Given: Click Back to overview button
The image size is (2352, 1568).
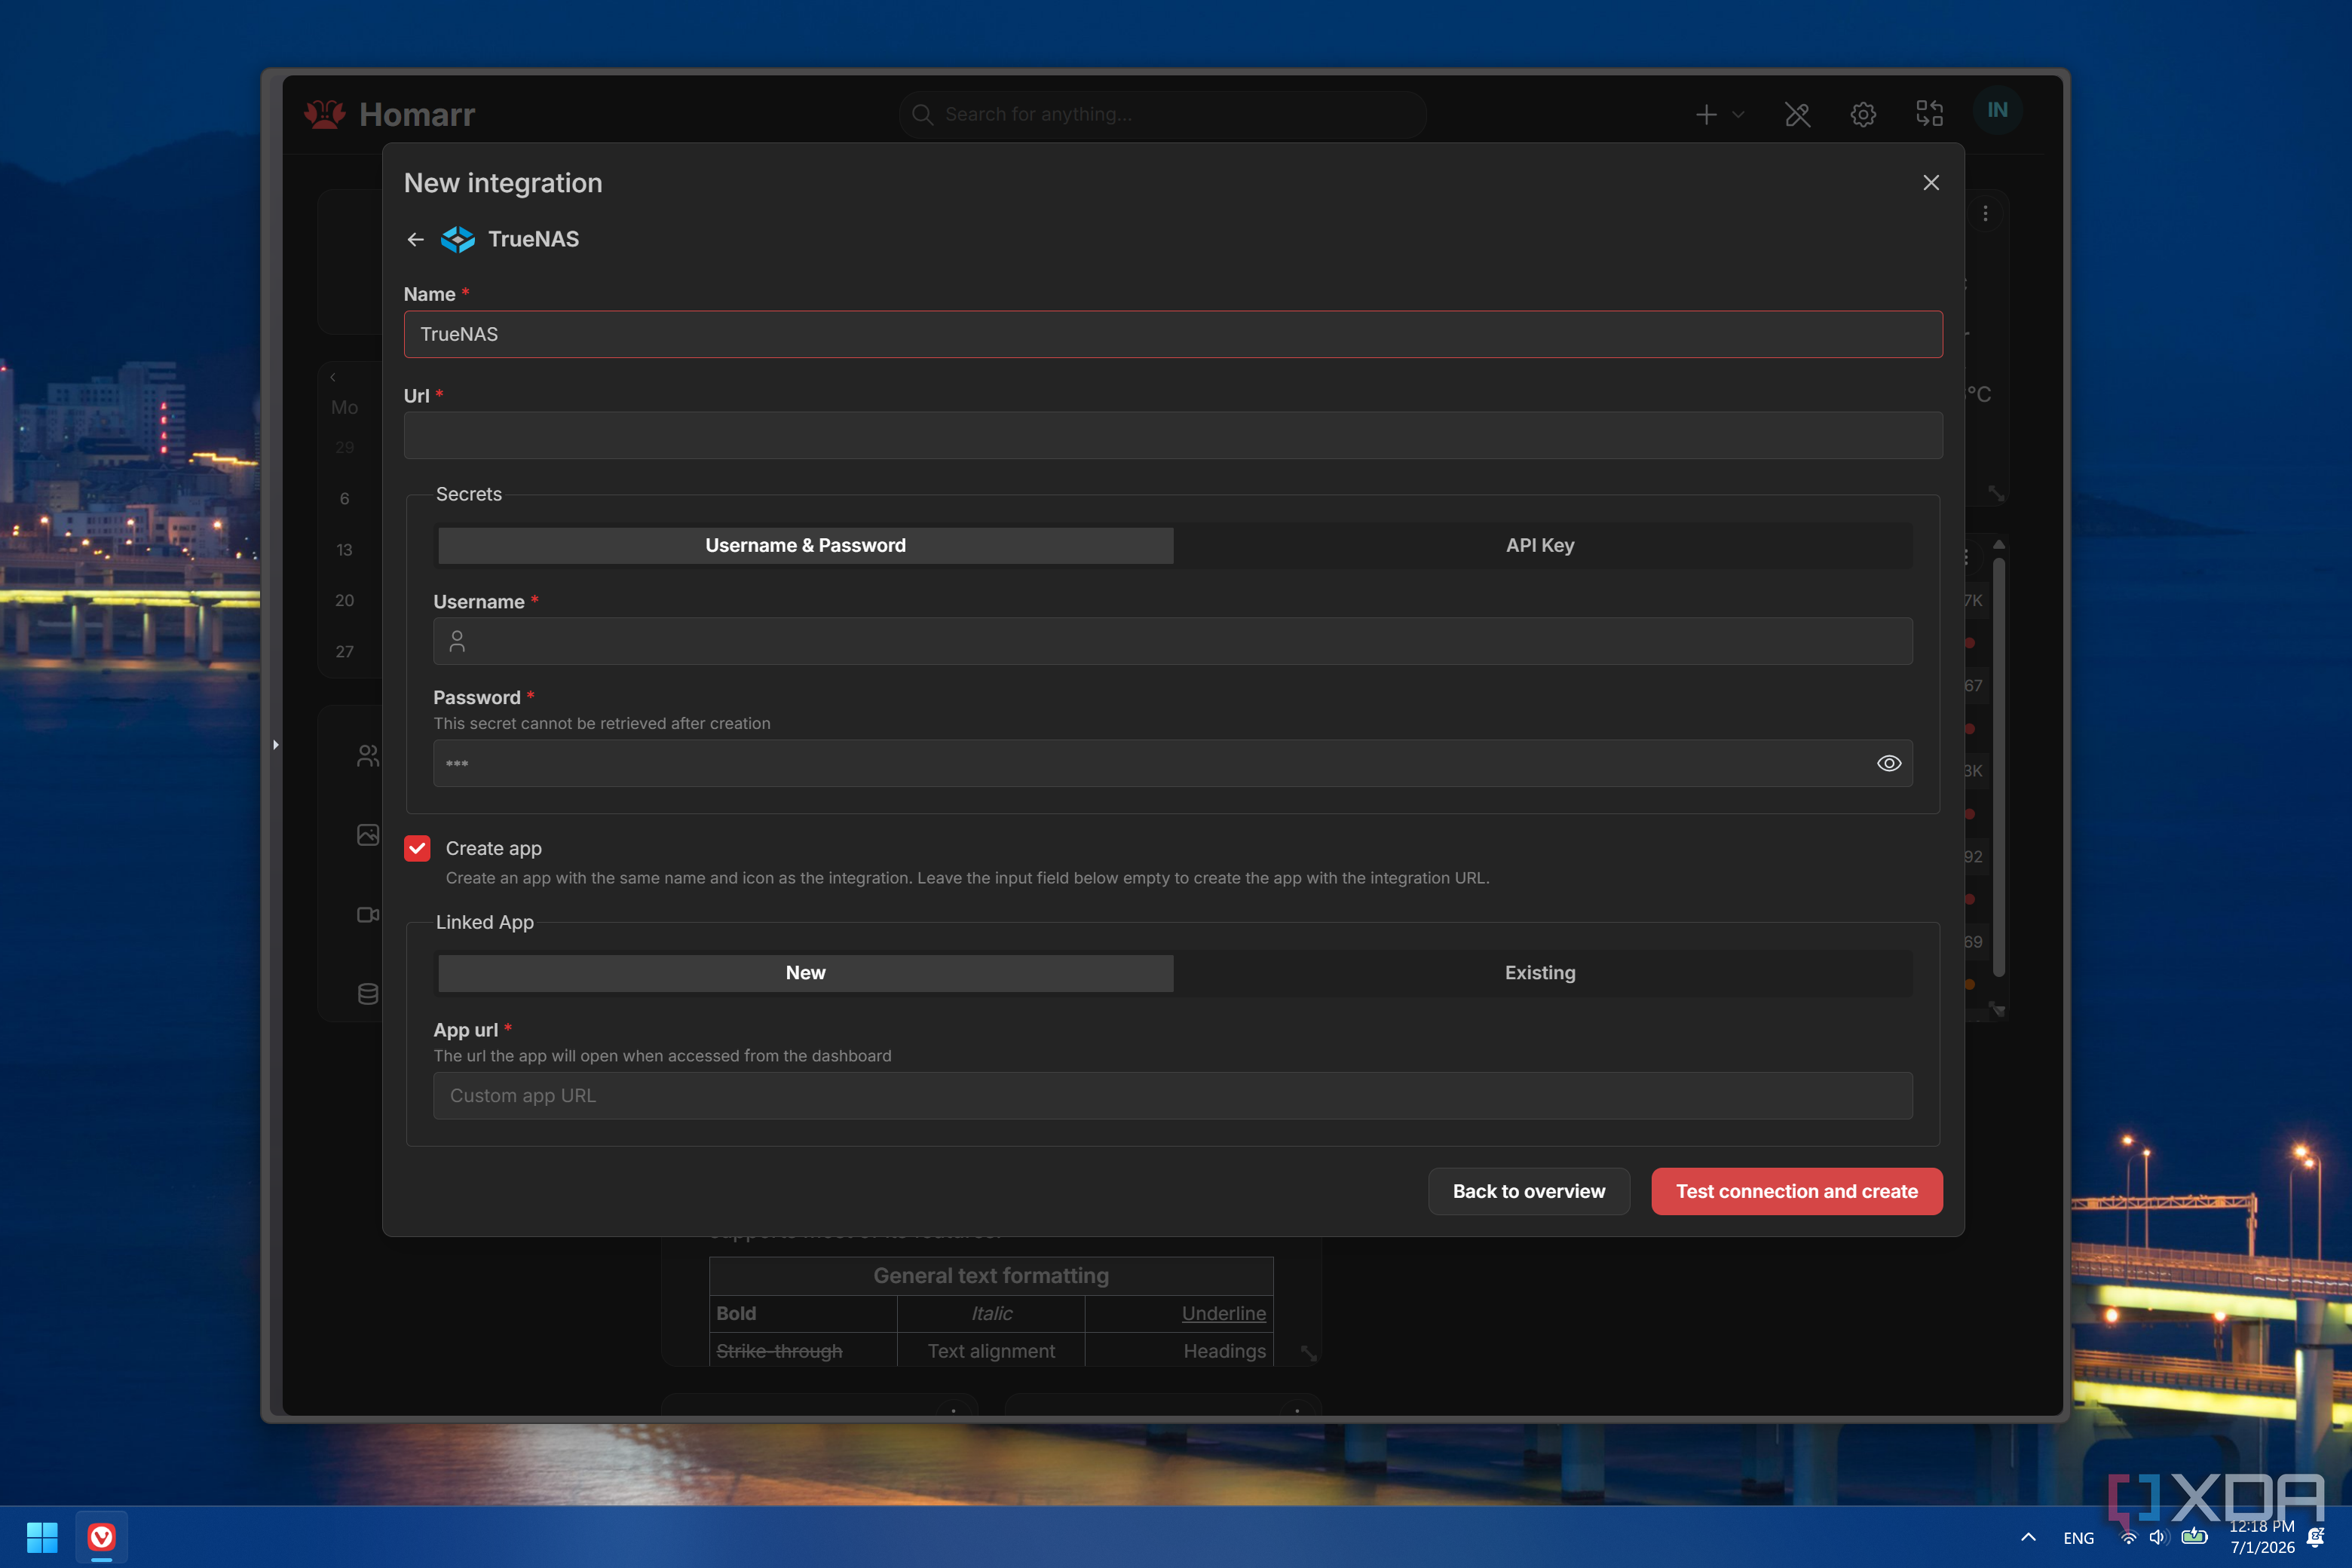Looking at the screenshot, I should tap(1529, 1191).
